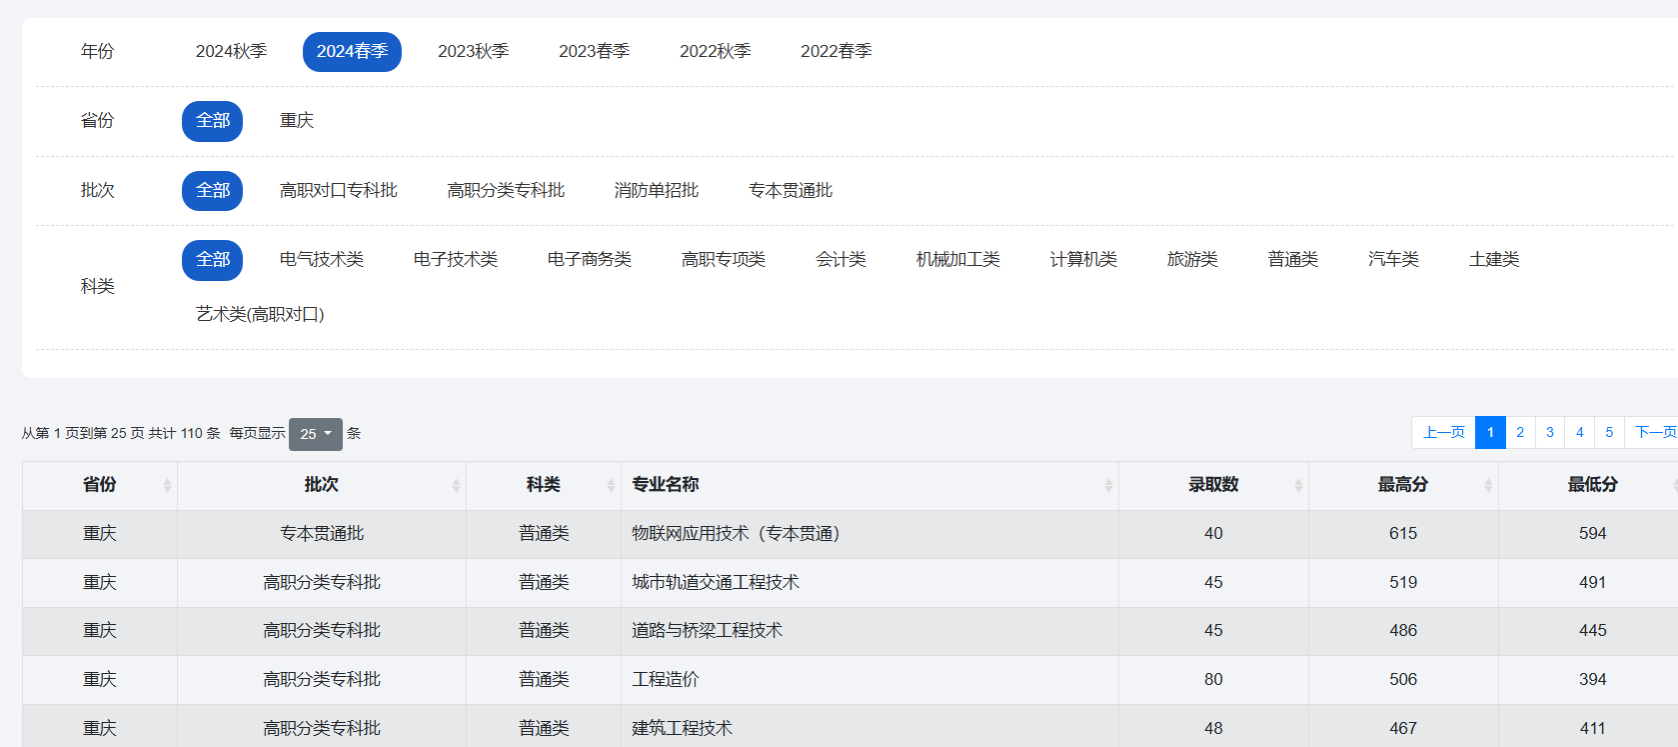
Task: Jump to page 5 of results
Action: click(1609, 433)
